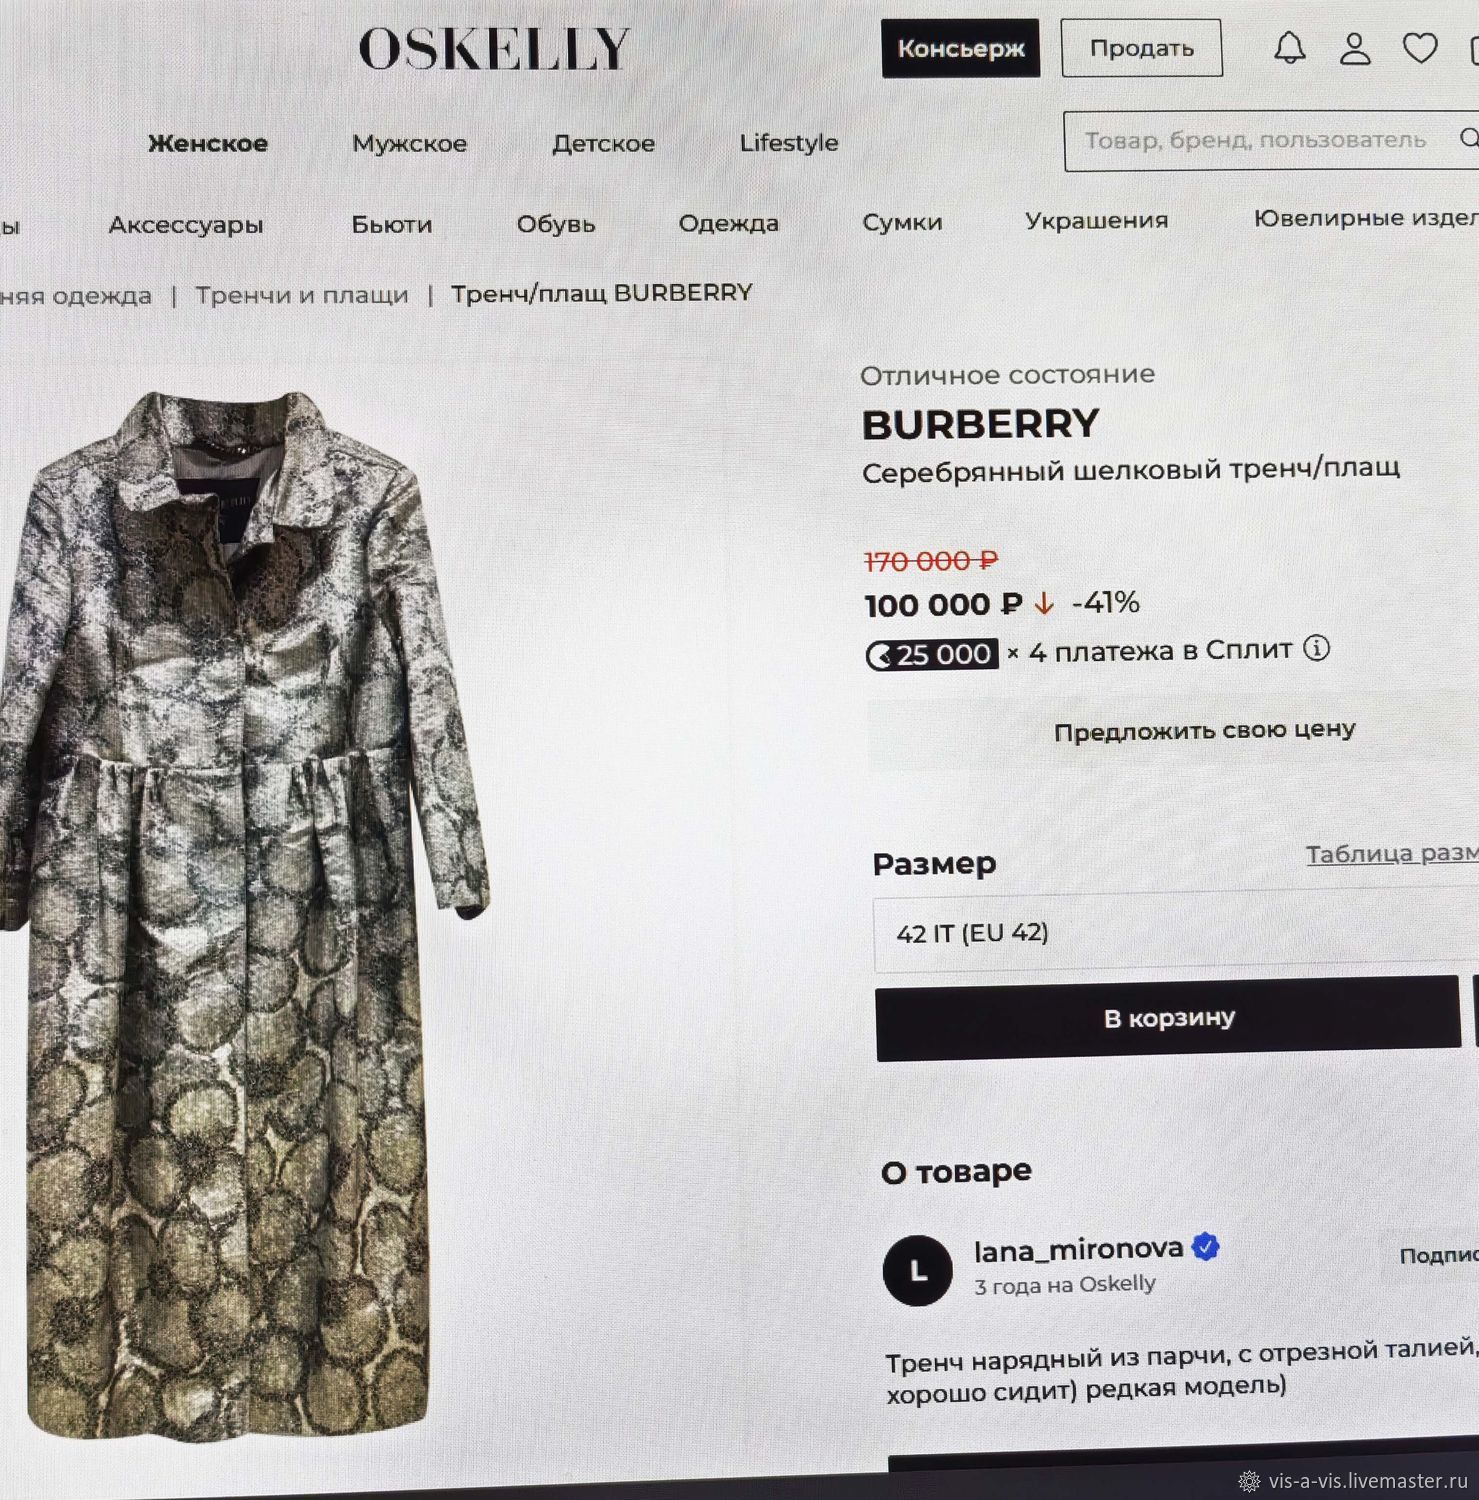1479x1500 pixels.
Task: Click lana_mironova seller avatar
Action: point(917,1270)
